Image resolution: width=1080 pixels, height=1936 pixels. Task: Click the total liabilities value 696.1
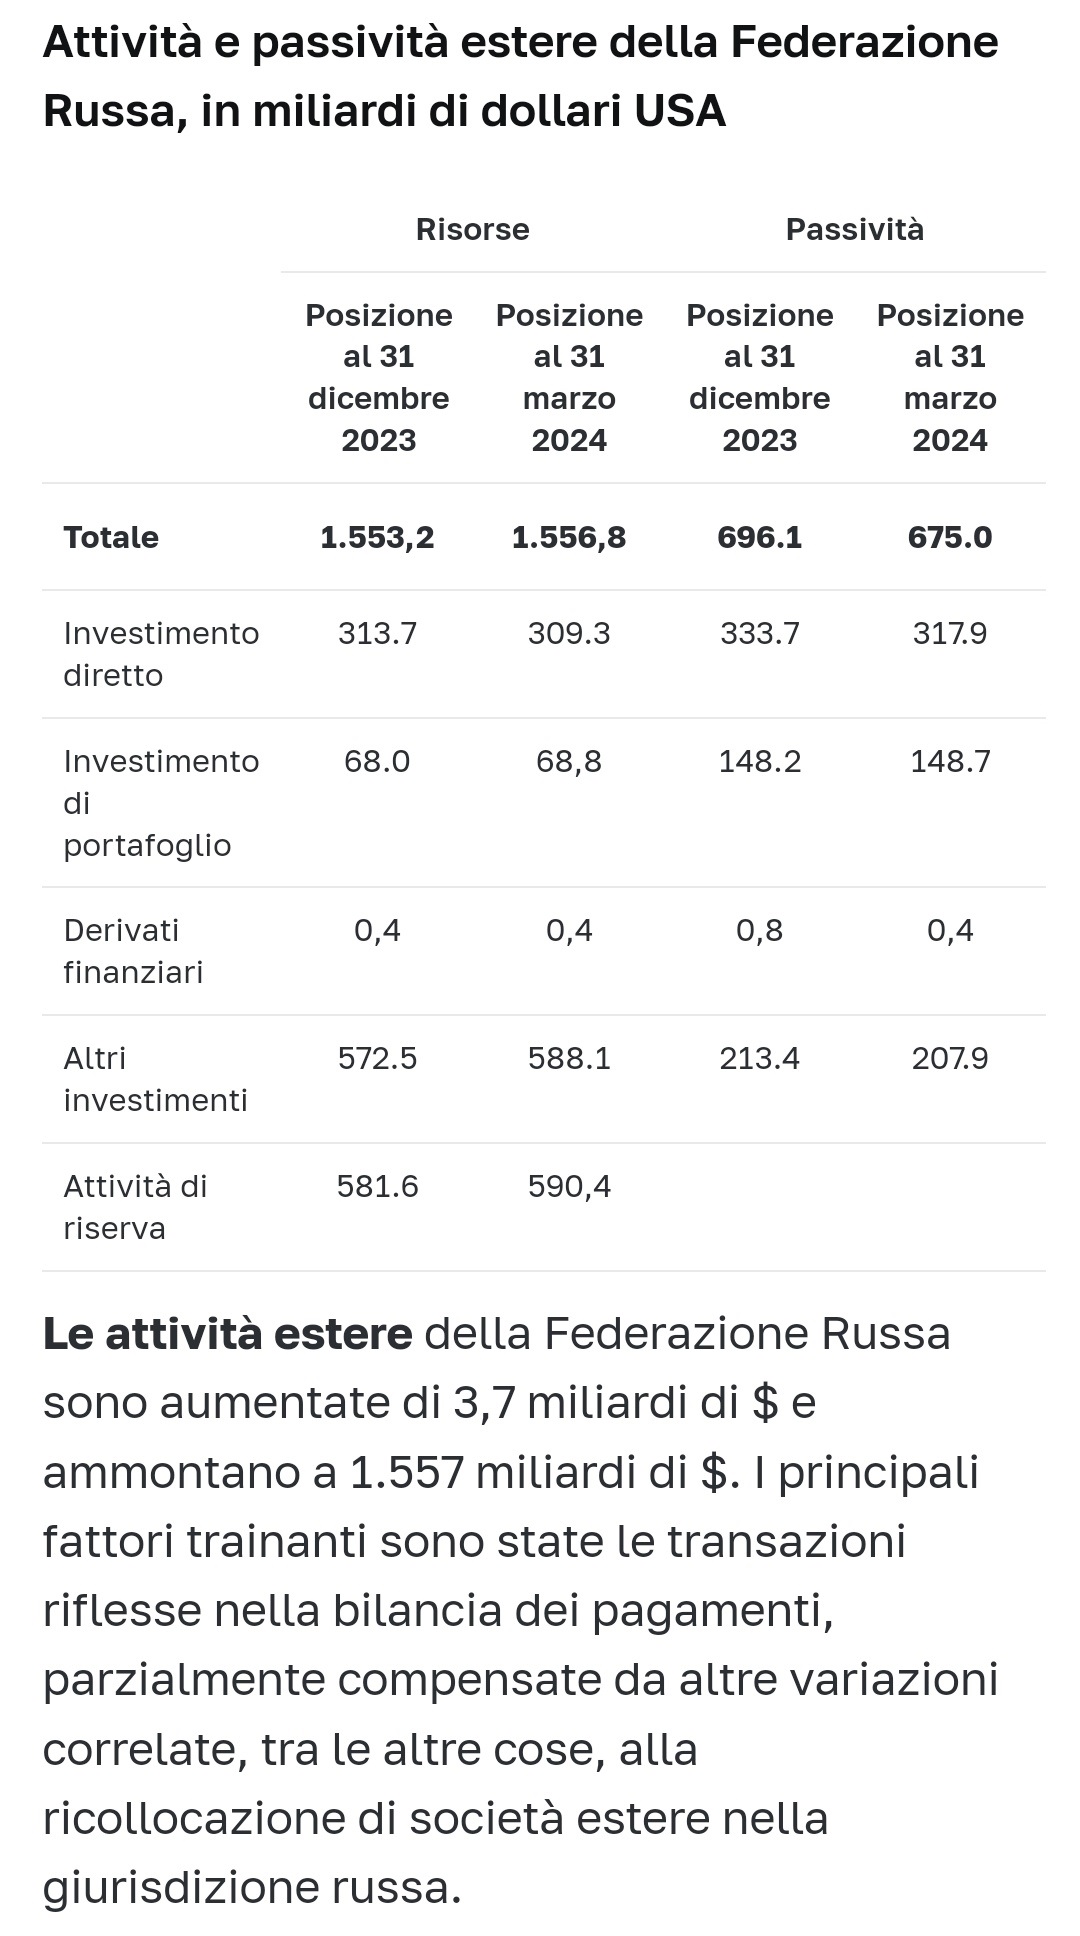pos(759,537)
